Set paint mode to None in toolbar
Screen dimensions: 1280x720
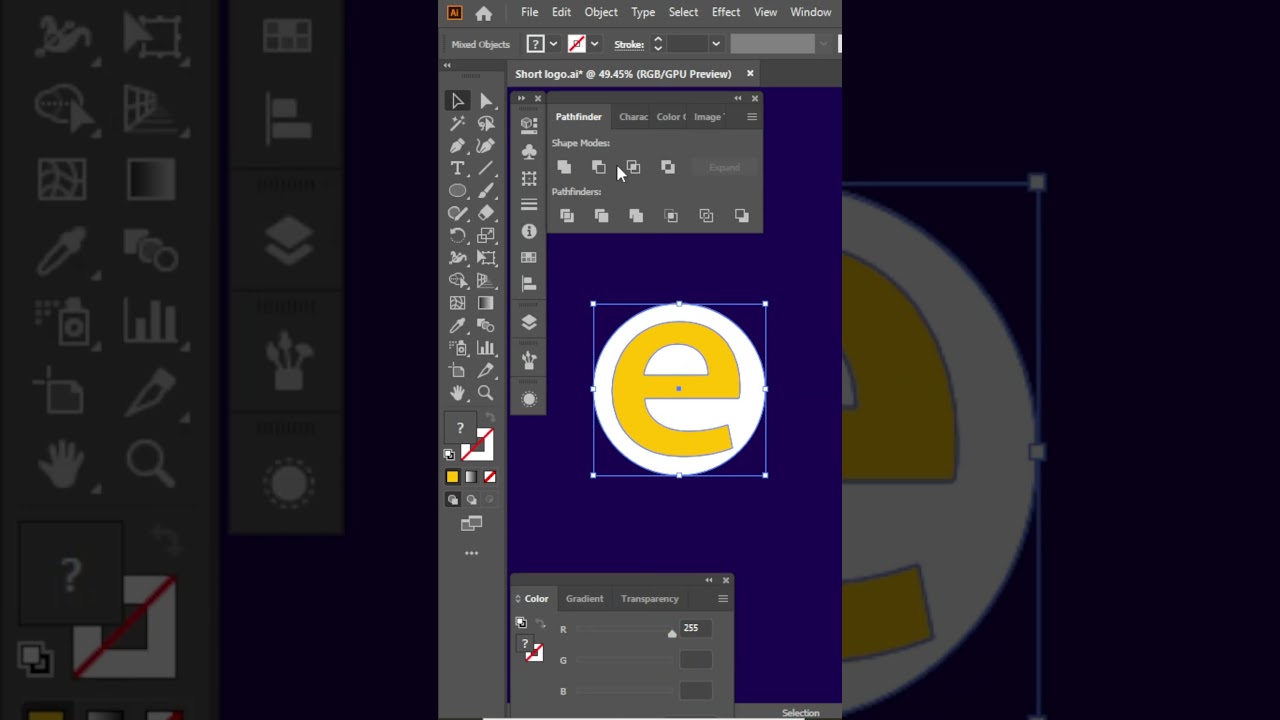pos(490,477)
